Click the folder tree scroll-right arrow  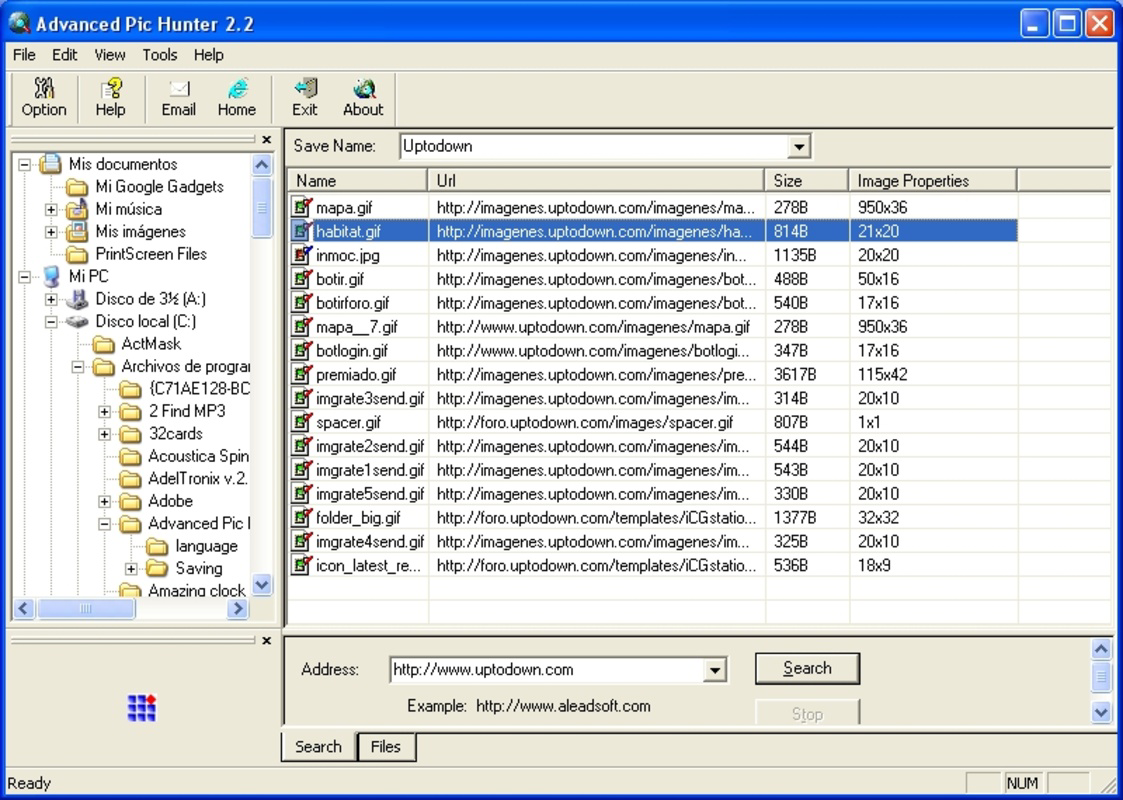(x=237, y=609)
